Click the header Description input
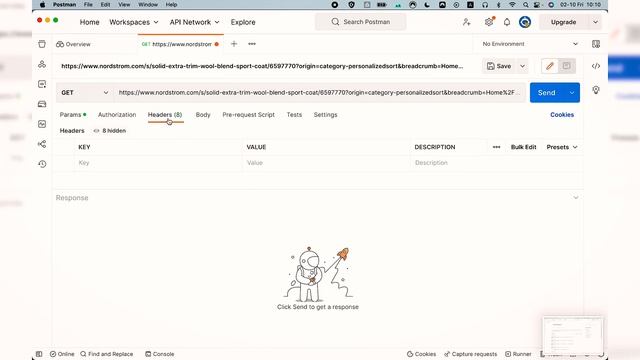The width and height of the screenshot is (640, 360). click(x=496, y=162)
